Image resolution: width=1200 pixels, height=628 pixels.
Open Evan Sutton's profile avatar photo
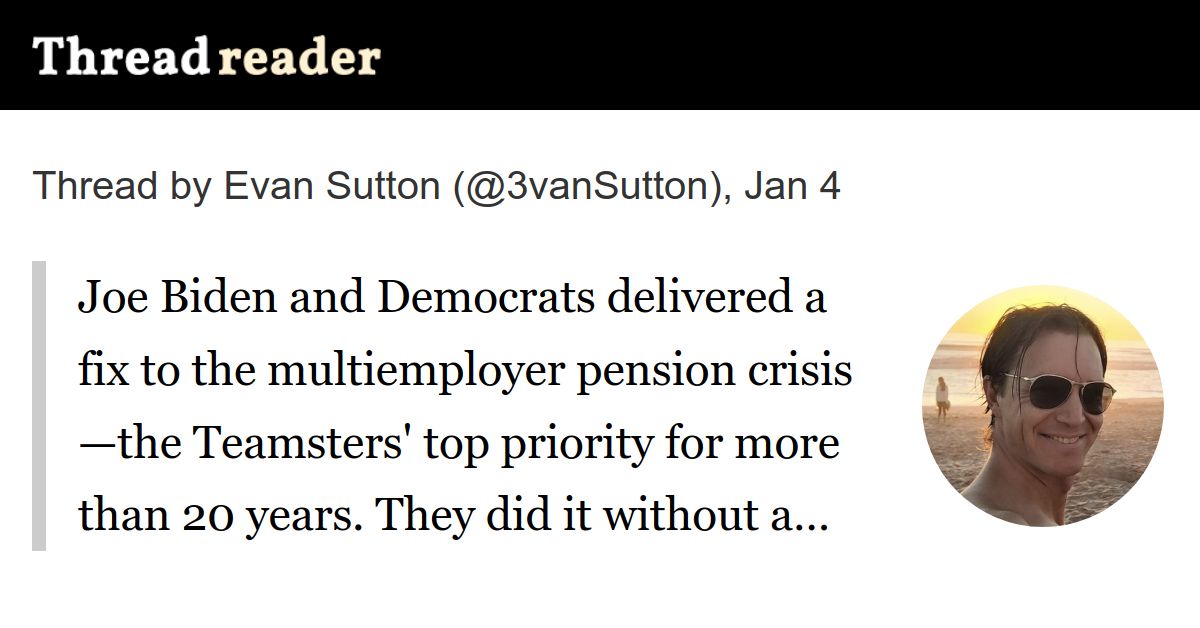1041,405
